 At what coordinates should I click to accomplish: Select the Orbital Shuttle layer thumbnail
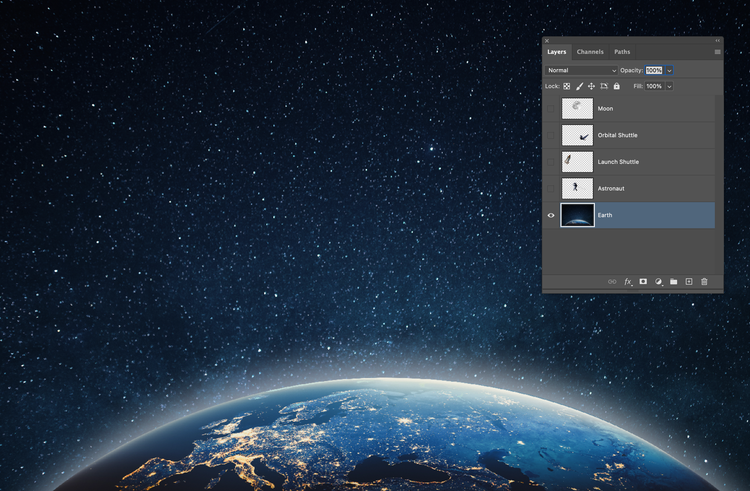point(577,135)
